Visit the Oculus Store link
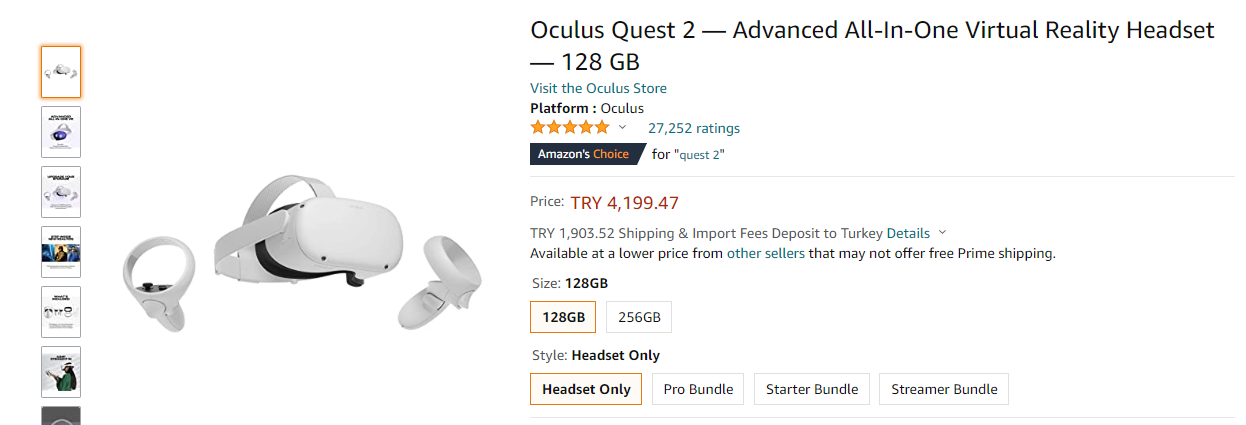This screenshot has width=1246, height=425. [598, 88]
